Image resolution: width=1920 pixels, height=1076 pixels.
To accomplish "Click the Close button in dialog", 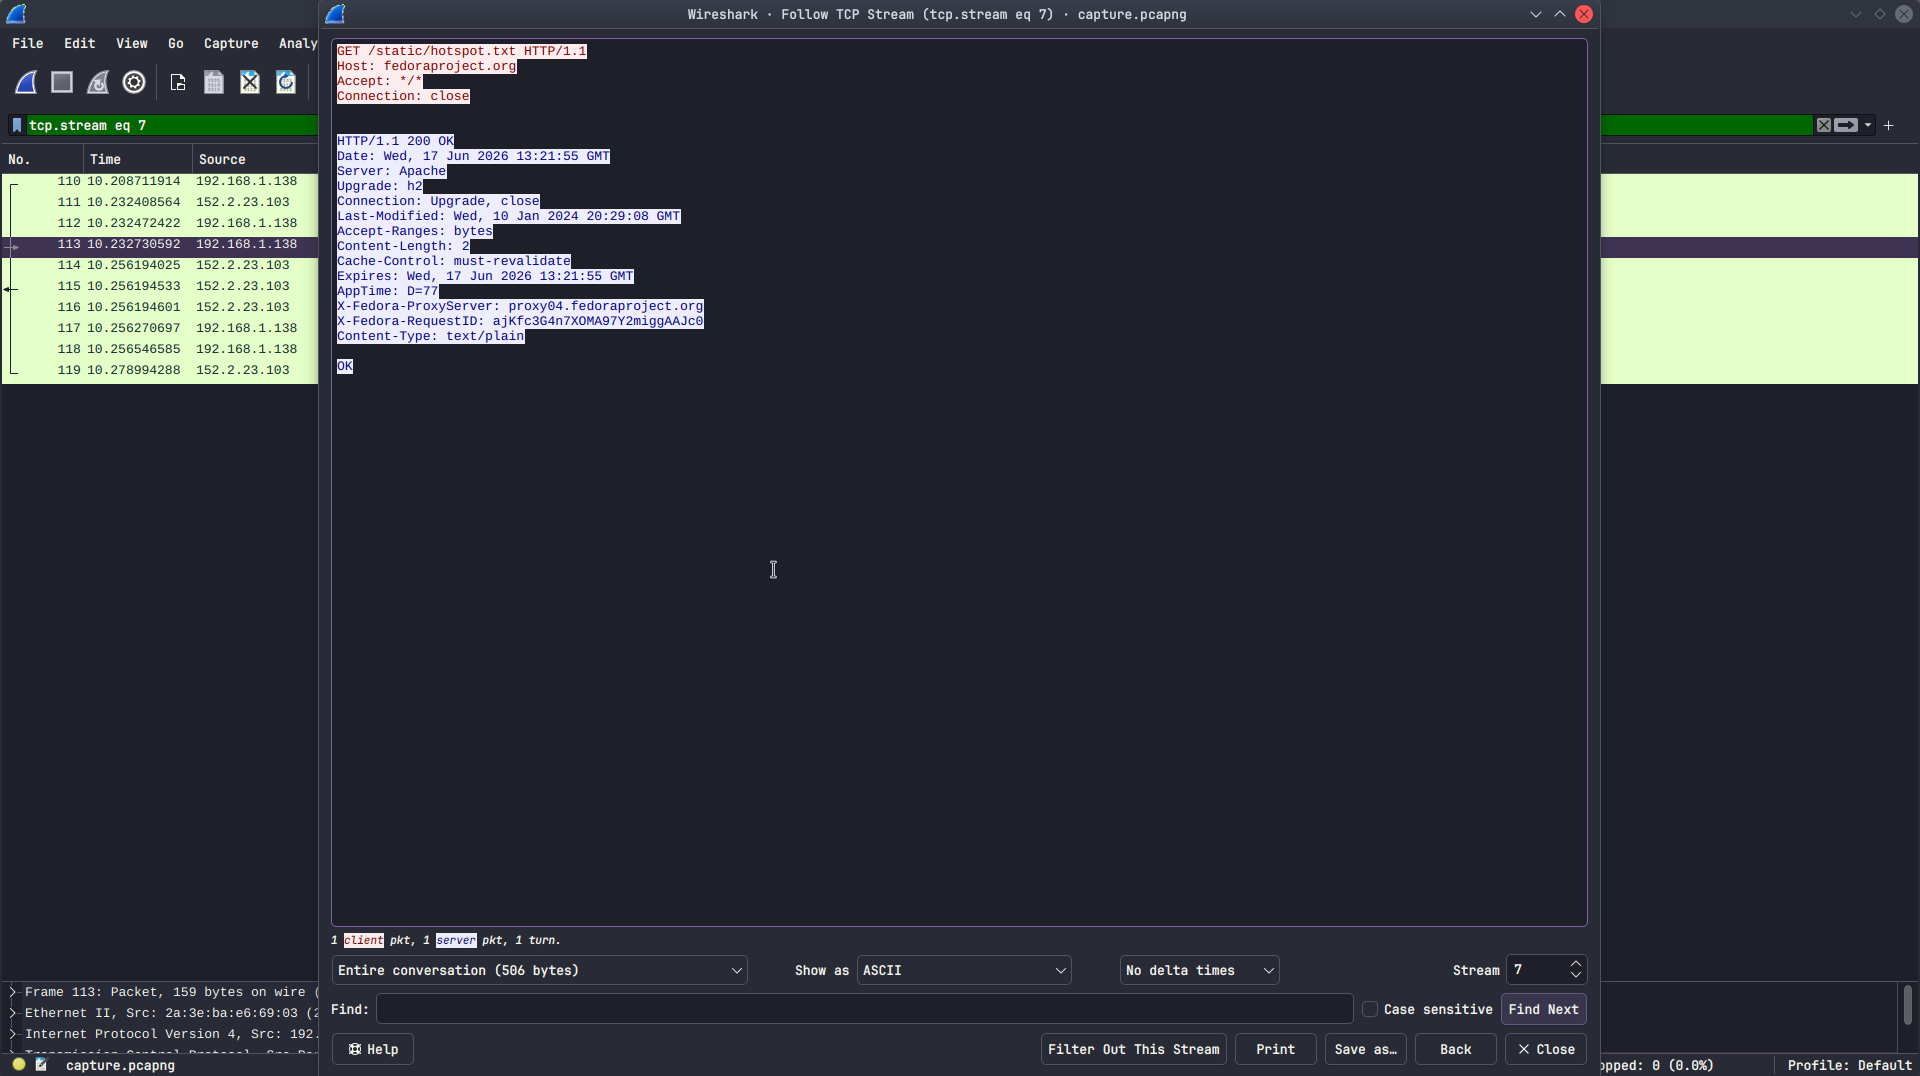I will coord(1545,1050).
